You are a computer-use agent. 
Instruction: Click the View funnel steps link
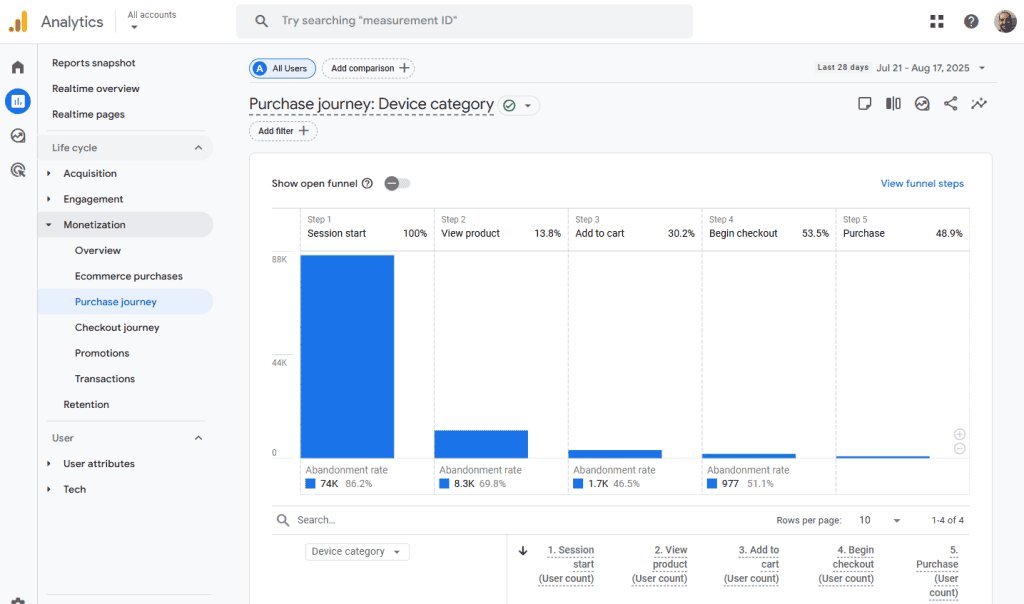[x=922, y=184]
